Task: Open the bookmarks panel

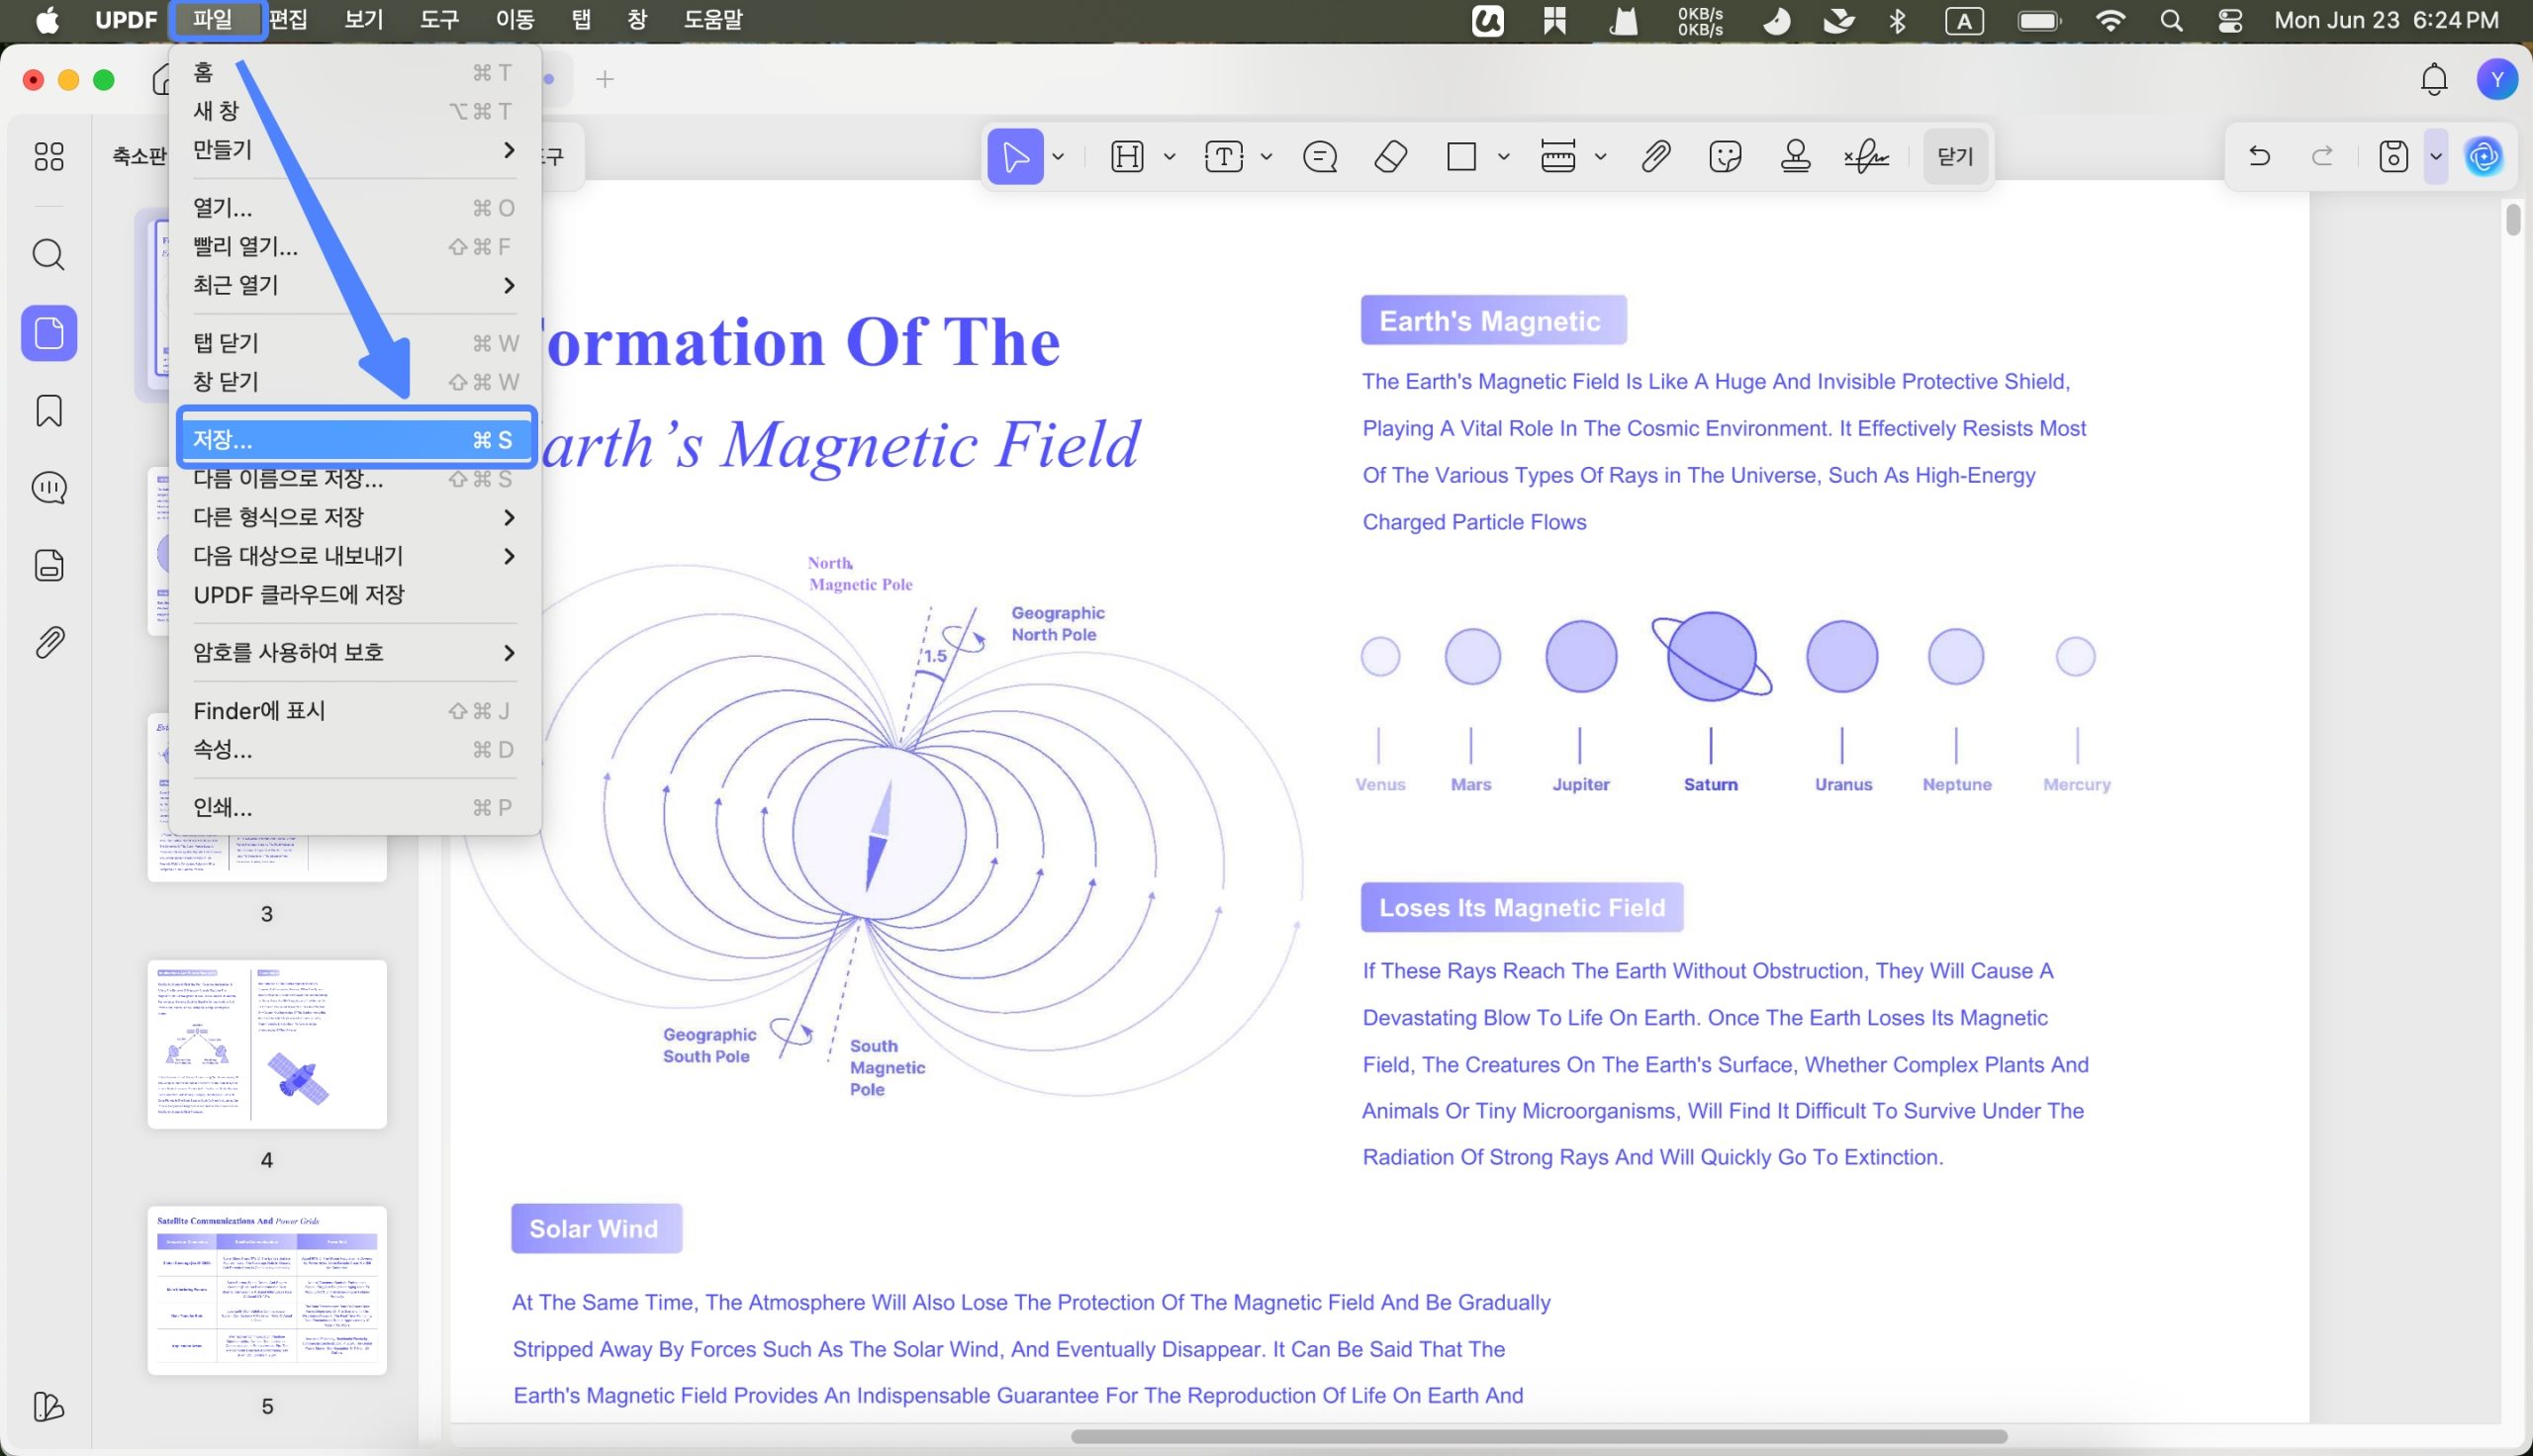Action: click(49, 410)
